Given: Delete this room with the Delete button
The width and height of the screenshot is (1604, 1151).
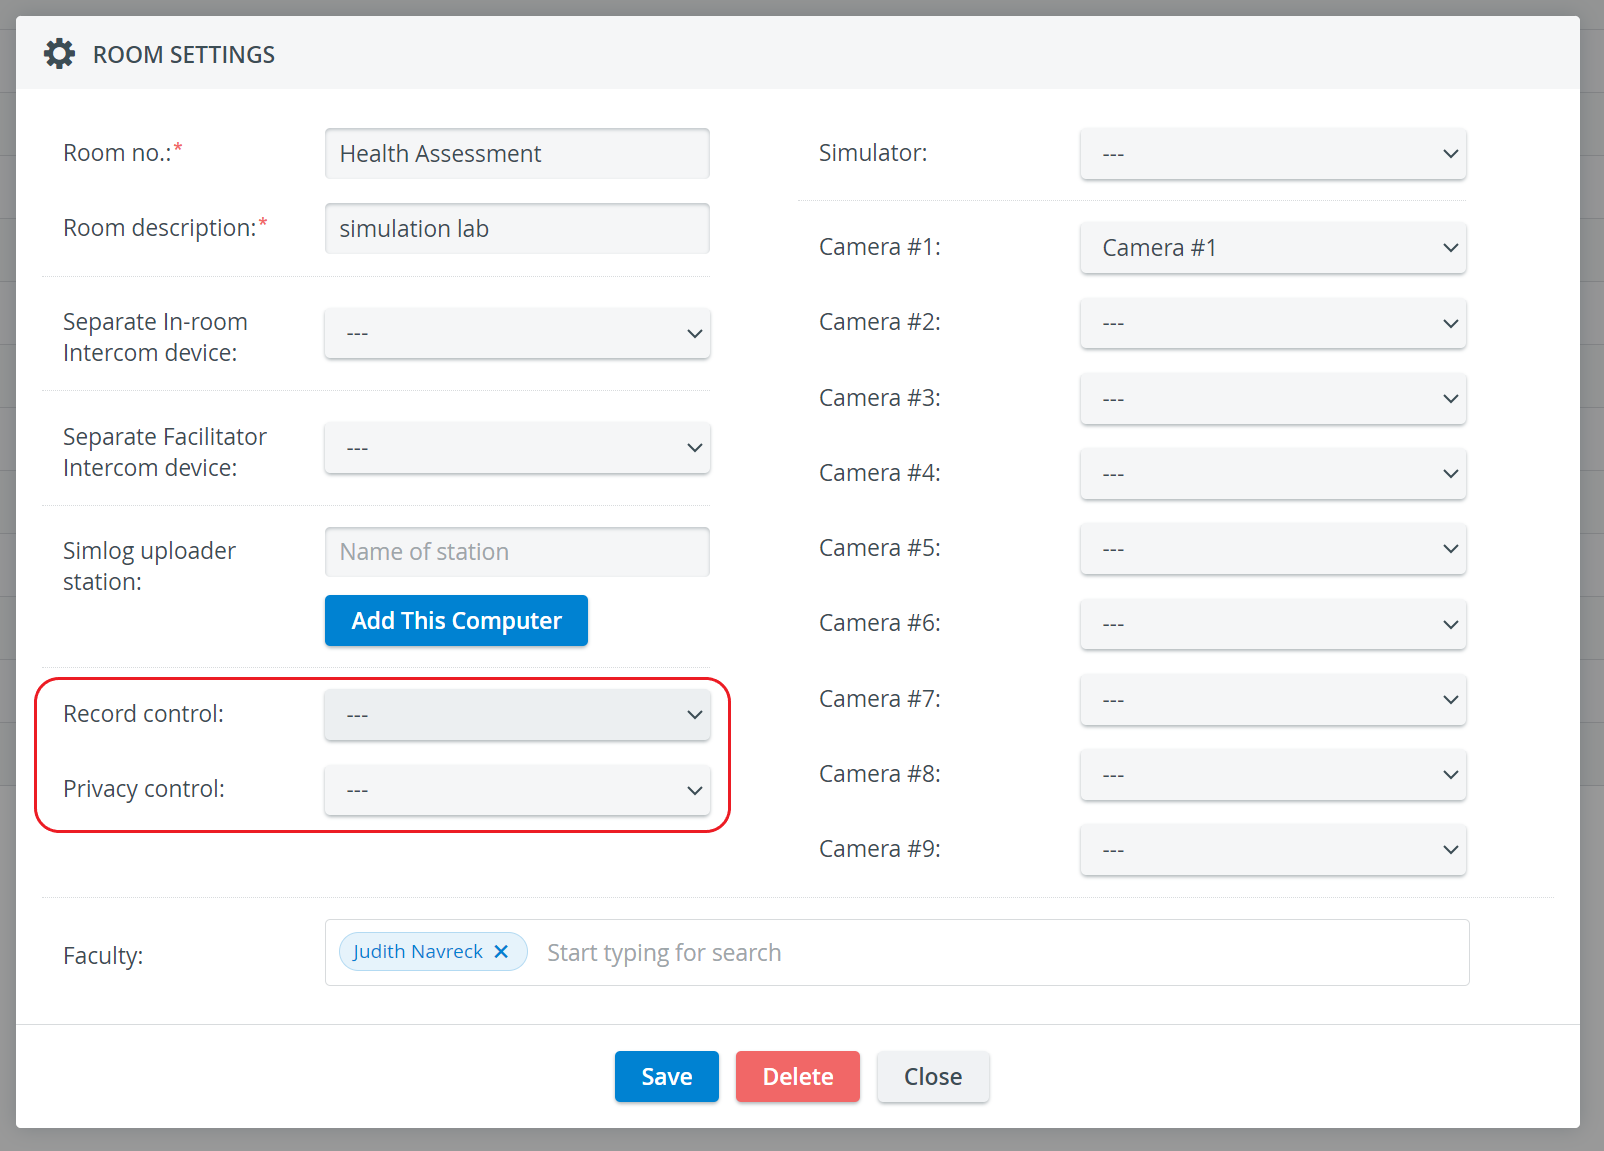Looking at the screenshot, I should [798, 1077].
